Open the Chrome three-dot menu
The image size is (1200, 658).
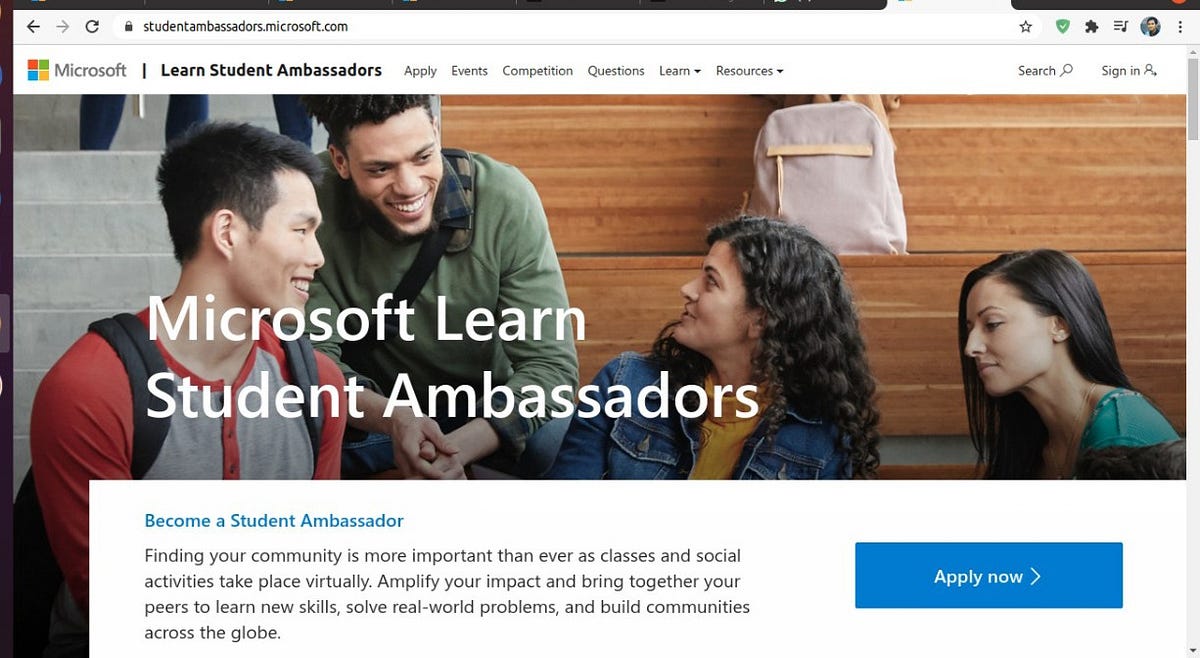(1180, 27)
